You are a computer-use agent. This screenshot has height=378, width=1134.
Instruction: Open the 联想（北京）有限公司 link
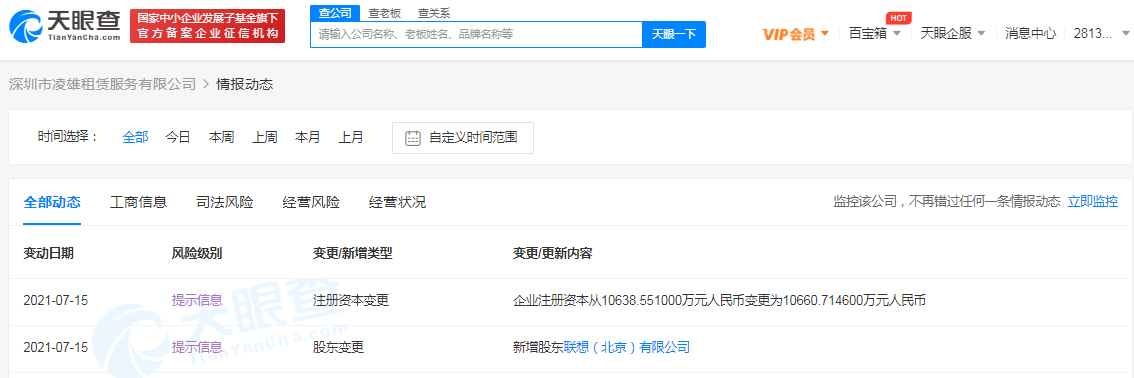[x=627, y=348]
